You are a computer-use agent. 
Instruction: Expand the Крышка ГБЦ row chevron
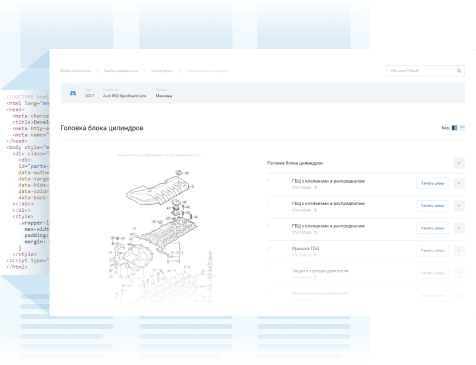coord(459,251)
